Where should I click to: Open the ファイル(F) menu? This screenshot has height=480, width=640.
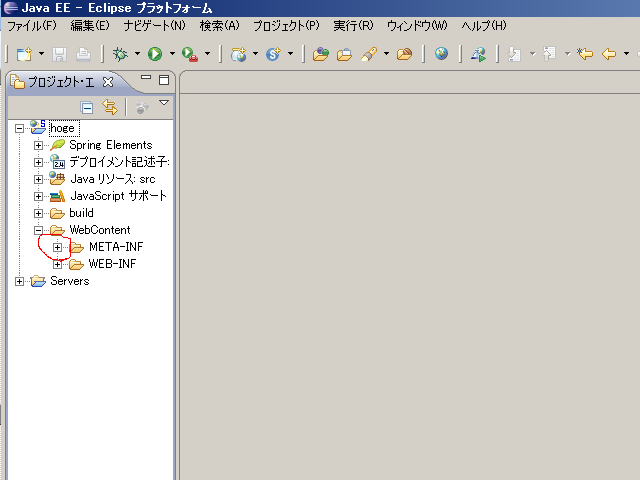32,26
